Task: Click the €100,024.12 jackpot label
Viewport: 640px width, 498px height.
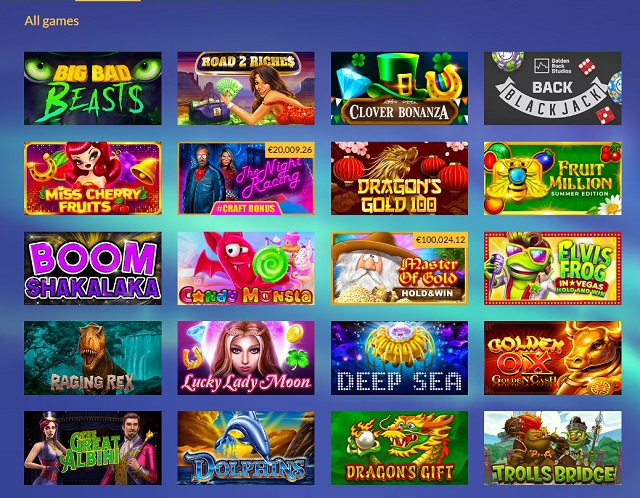Action: pos(440,240)
